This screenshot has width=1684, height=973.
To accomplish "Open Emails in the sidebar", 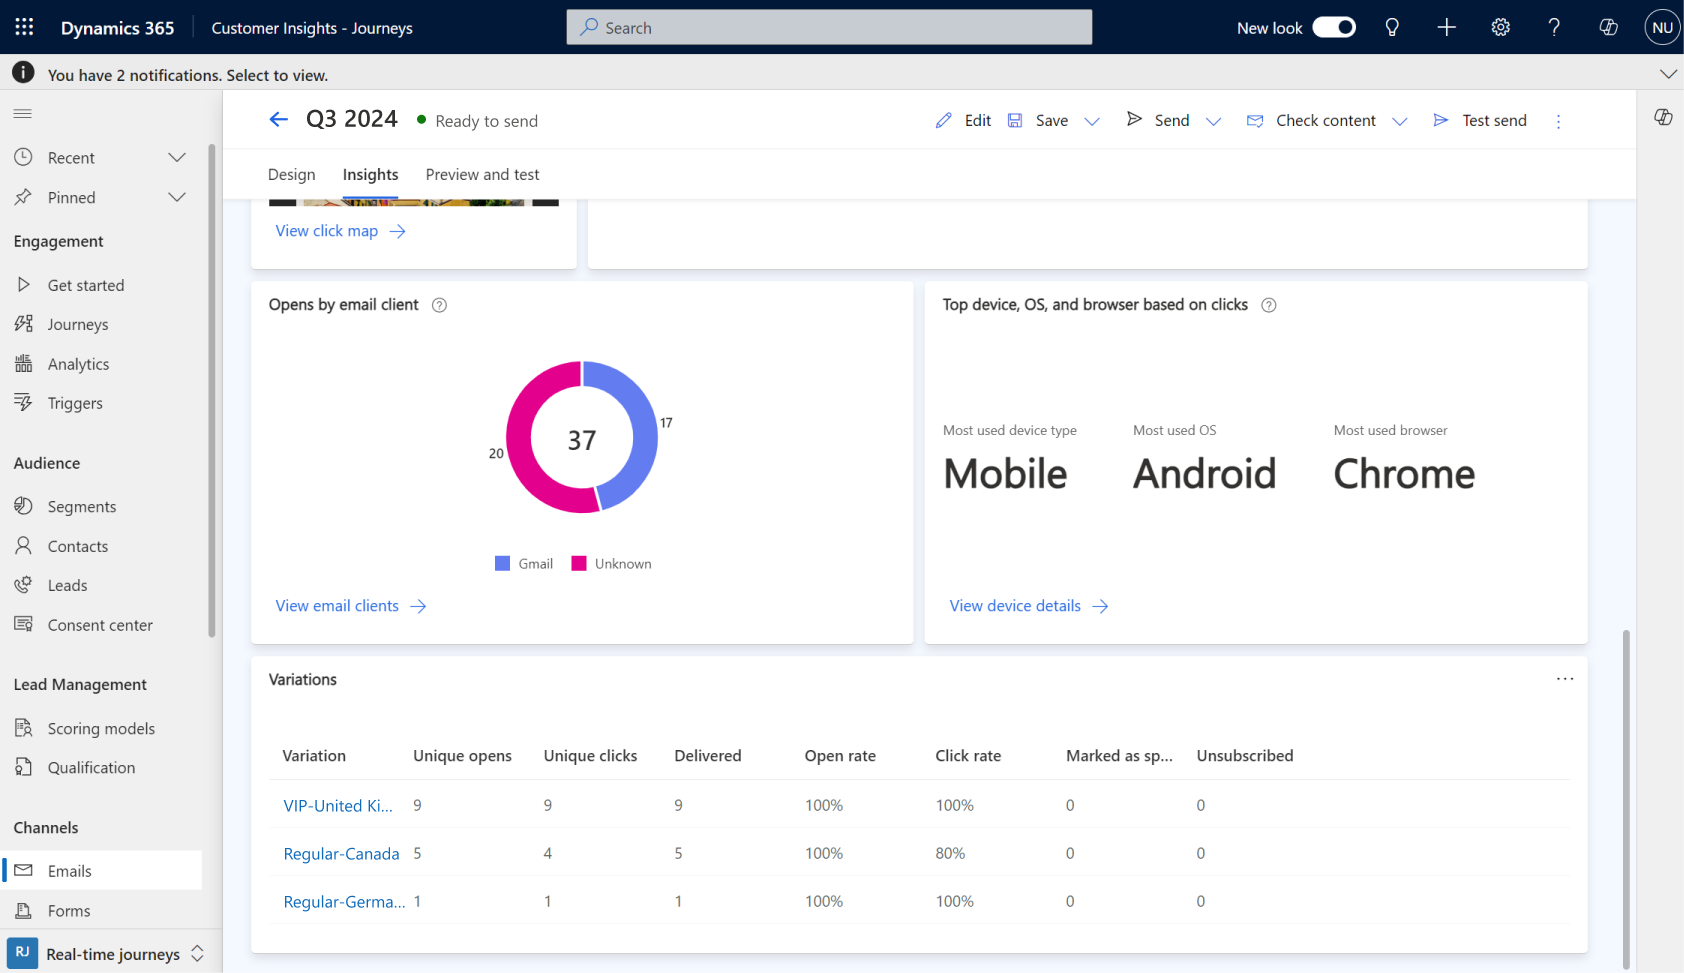I will (100, 870).
